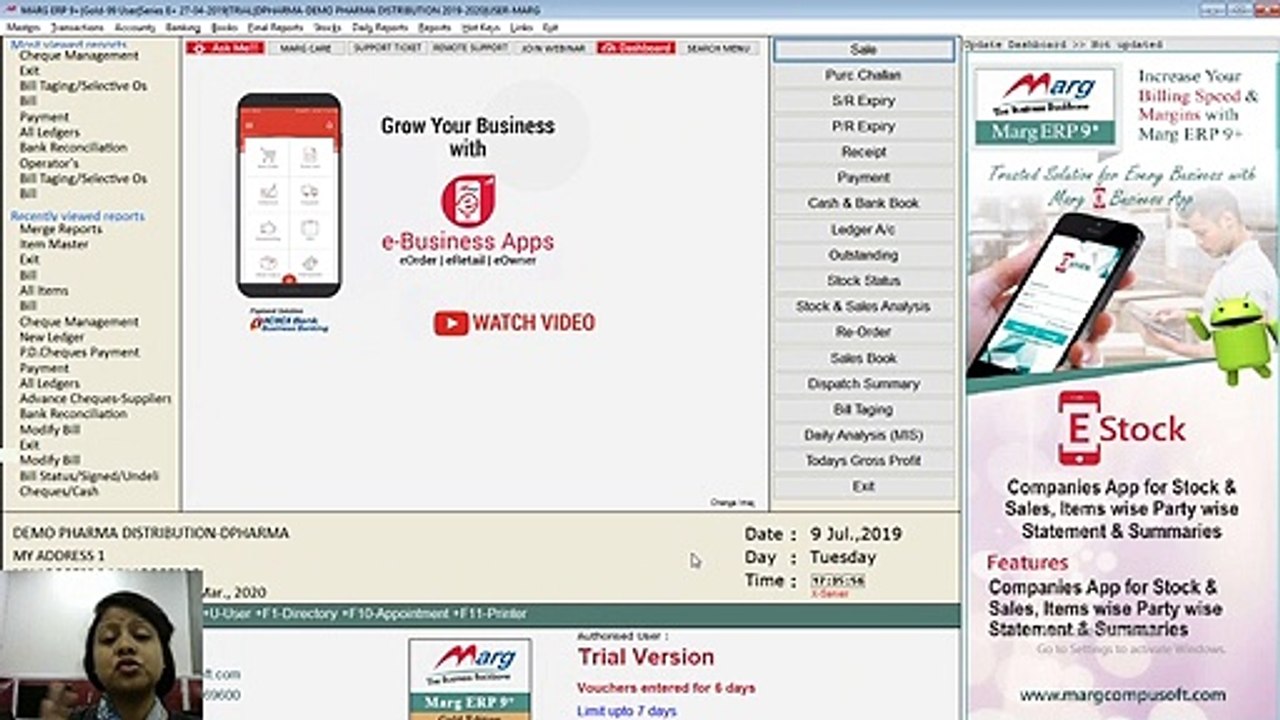Open the Links menu
1280x720 pixels.
(x=521, y=28)
